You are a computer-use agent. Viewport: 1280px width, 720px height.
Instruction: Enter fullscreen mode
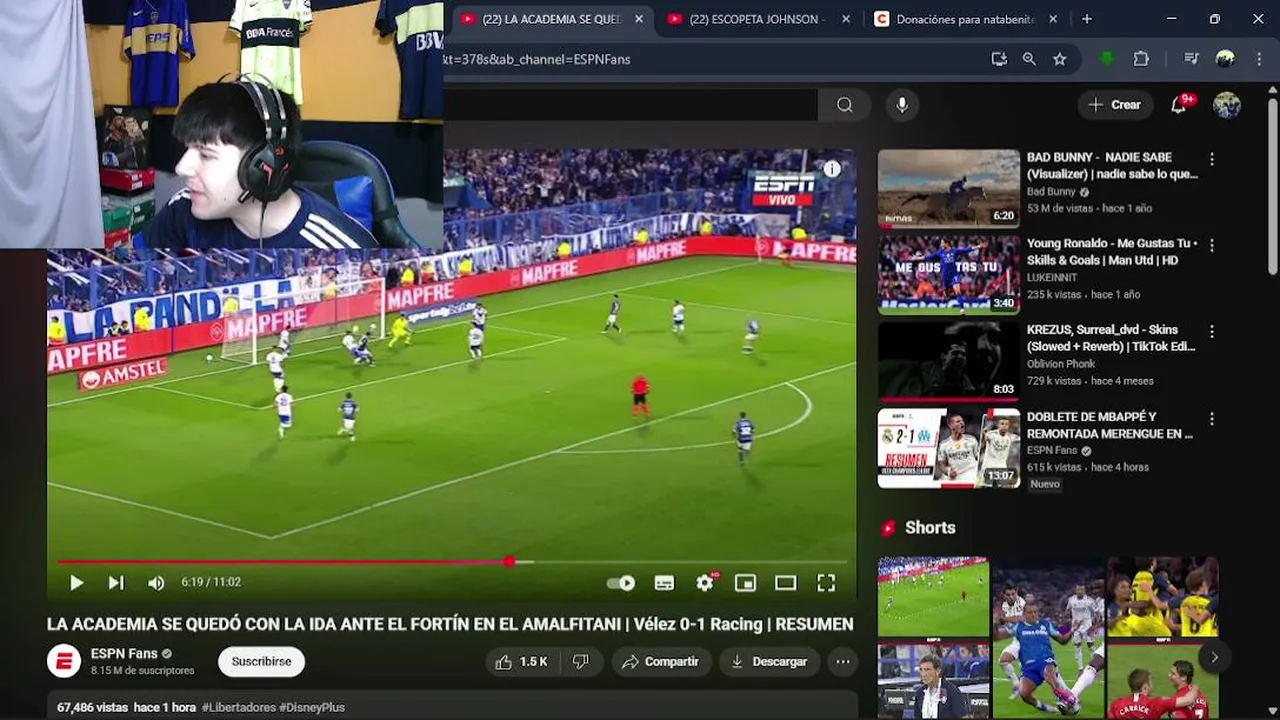826,583
